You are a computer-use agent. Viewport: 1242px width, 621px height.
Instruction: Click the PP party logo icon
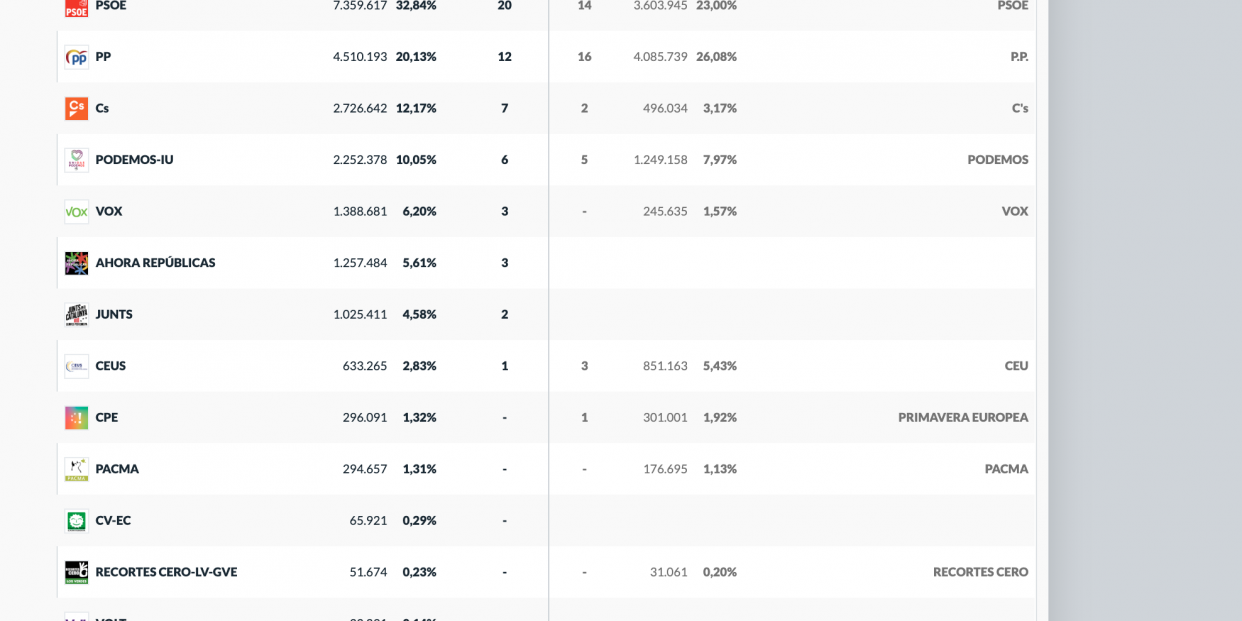76,57
